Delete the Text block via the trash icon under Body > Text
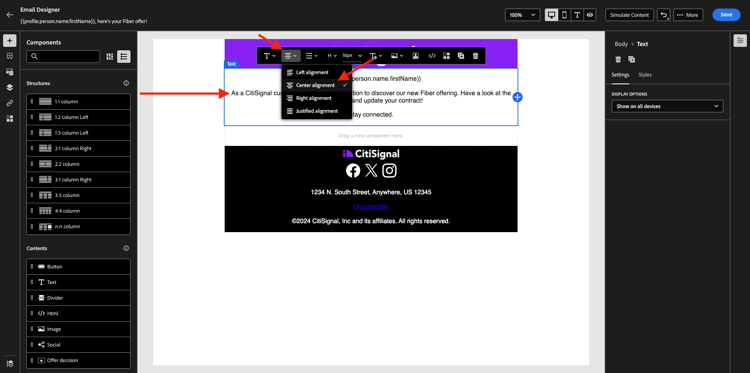Viewport: 750px width, 373px height. point(618,59)
